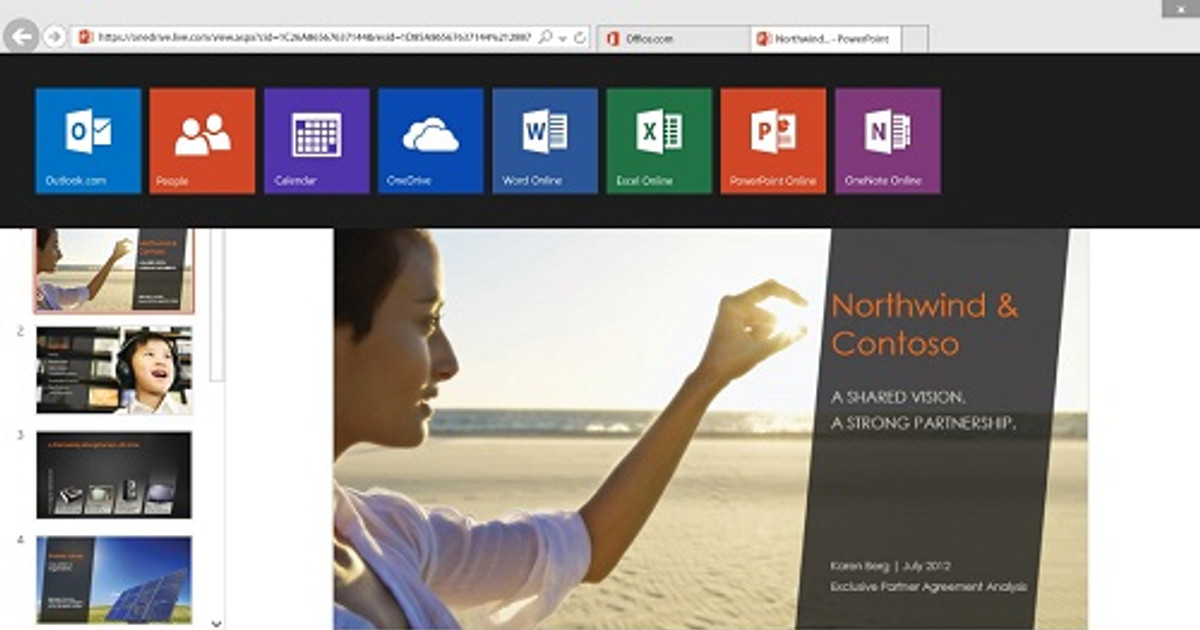
Task: Select slide 1 thumbnail
Action: (114, 270)
